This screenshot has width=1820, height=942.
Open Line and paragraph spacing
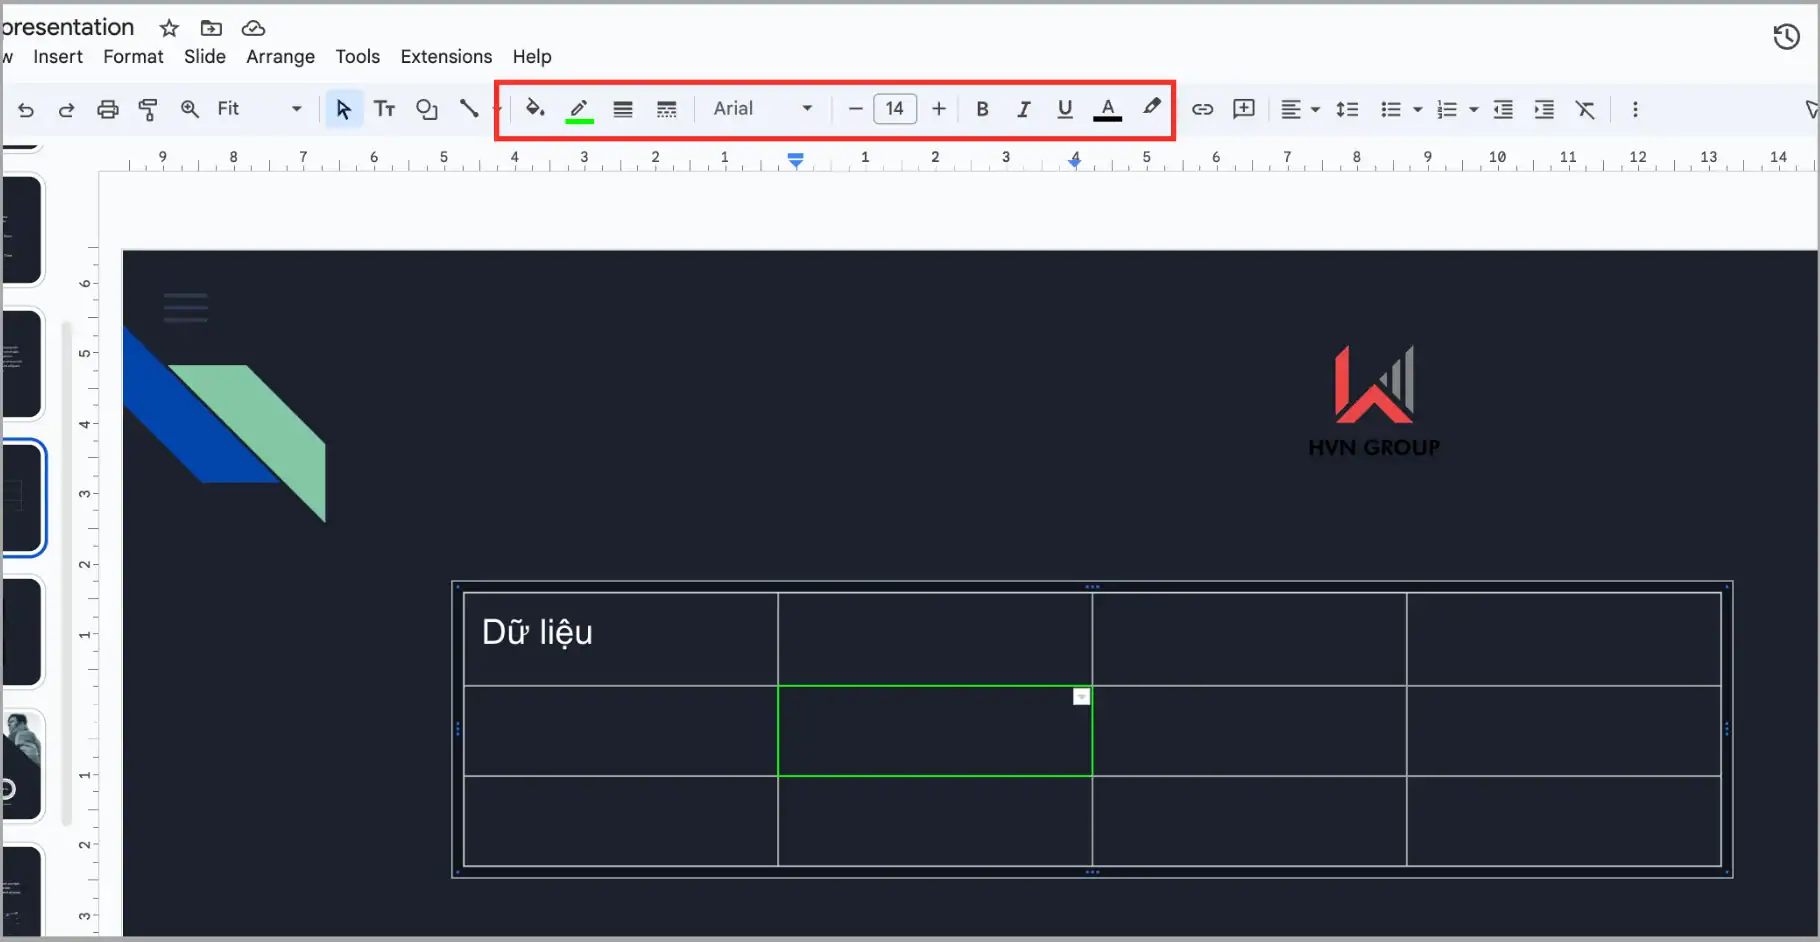pyautogui.click(x=1347, y=109)
